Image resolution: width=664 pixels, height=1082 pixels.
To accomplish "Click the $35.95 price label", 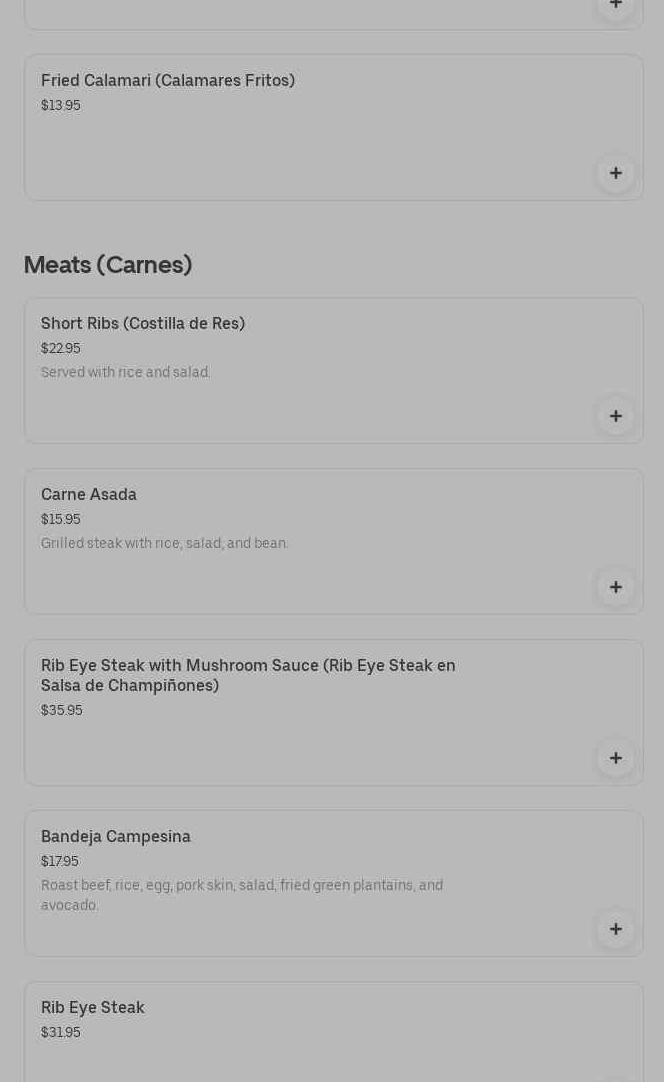I will coord(62,711).
